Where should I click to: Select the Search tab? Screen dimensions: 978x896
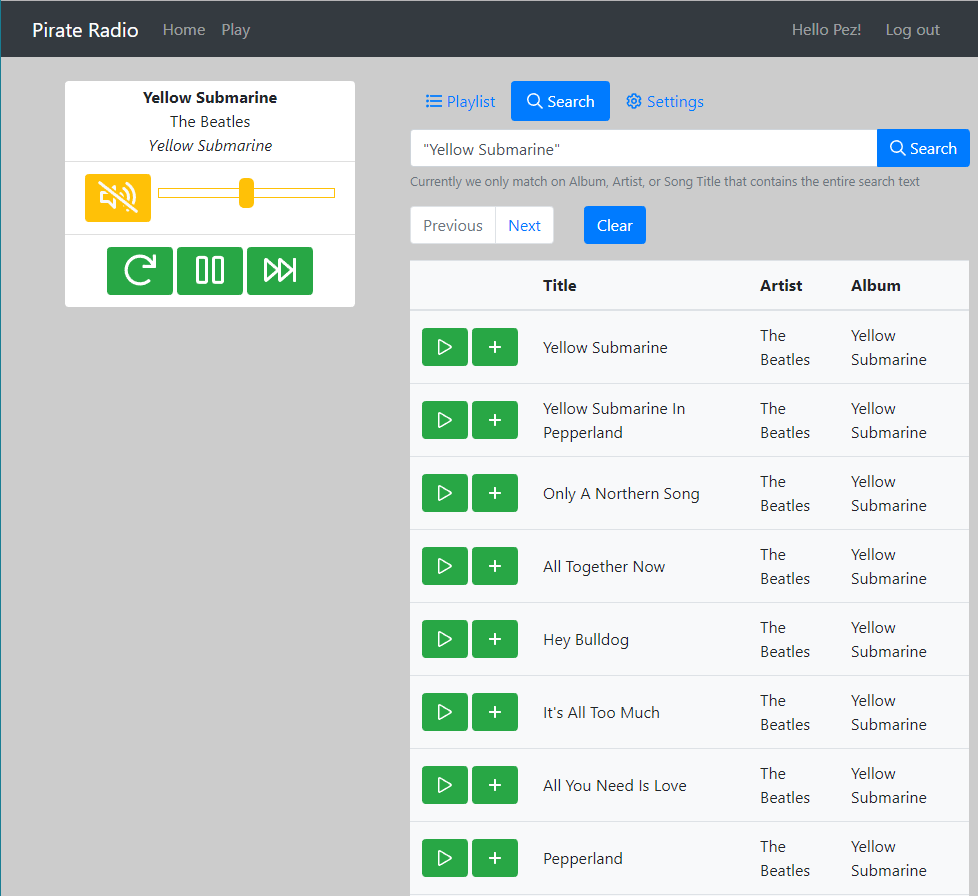coord(560,101)
